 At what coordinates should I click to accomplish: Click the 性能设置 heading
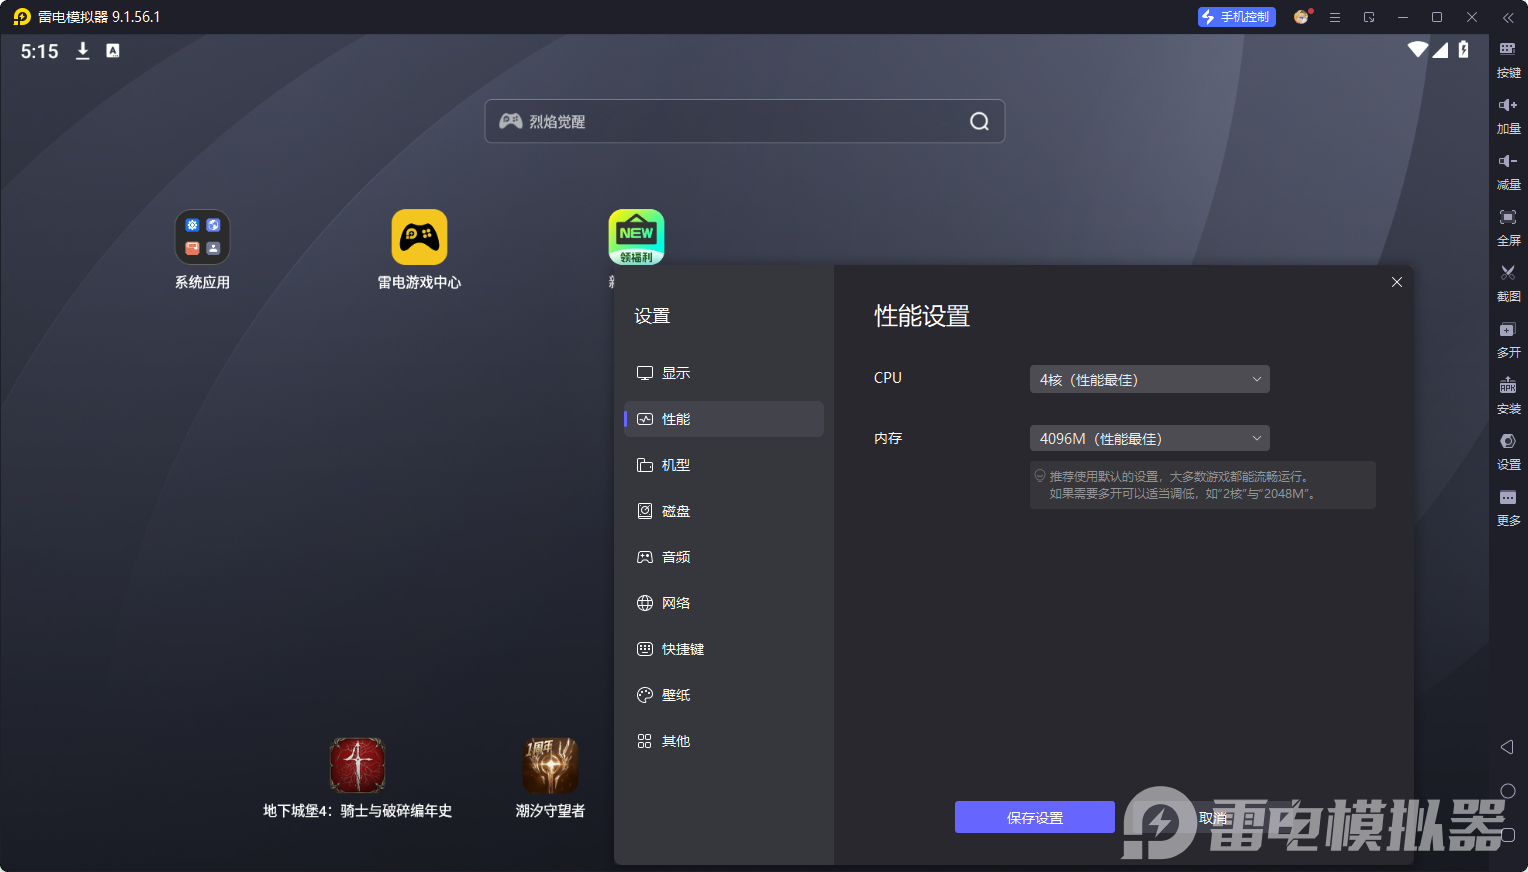[922, 316]
